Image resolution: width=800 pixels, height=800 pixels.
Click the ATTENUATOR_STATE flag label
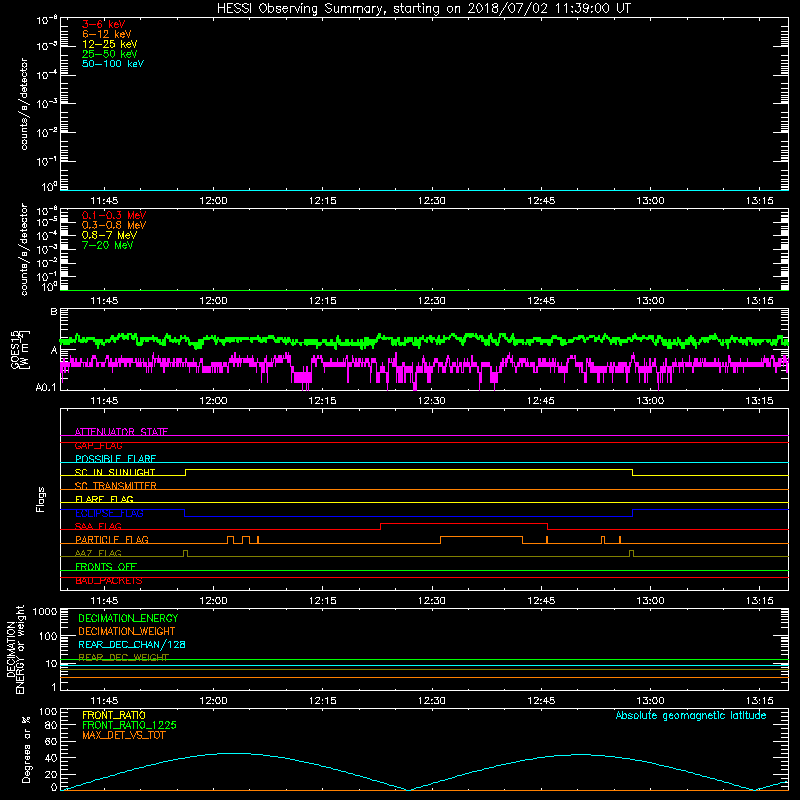tap(121, 432)
